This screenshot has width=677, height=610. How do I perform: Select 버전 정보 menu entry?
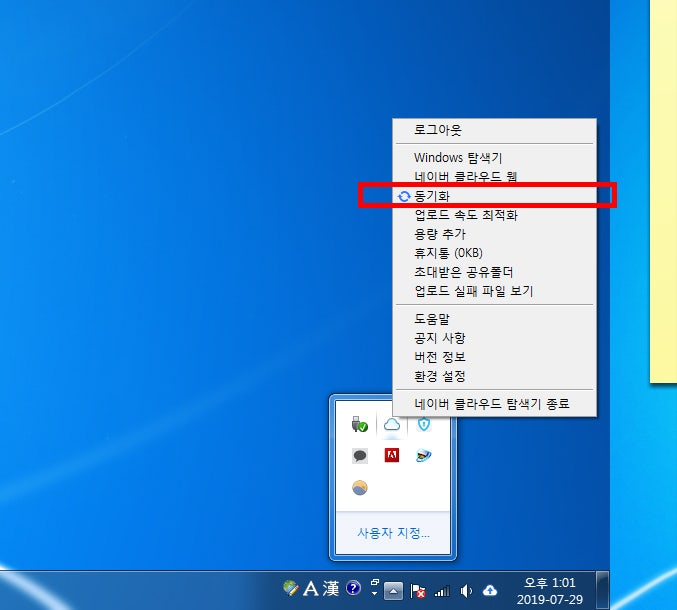pos(494,357)
